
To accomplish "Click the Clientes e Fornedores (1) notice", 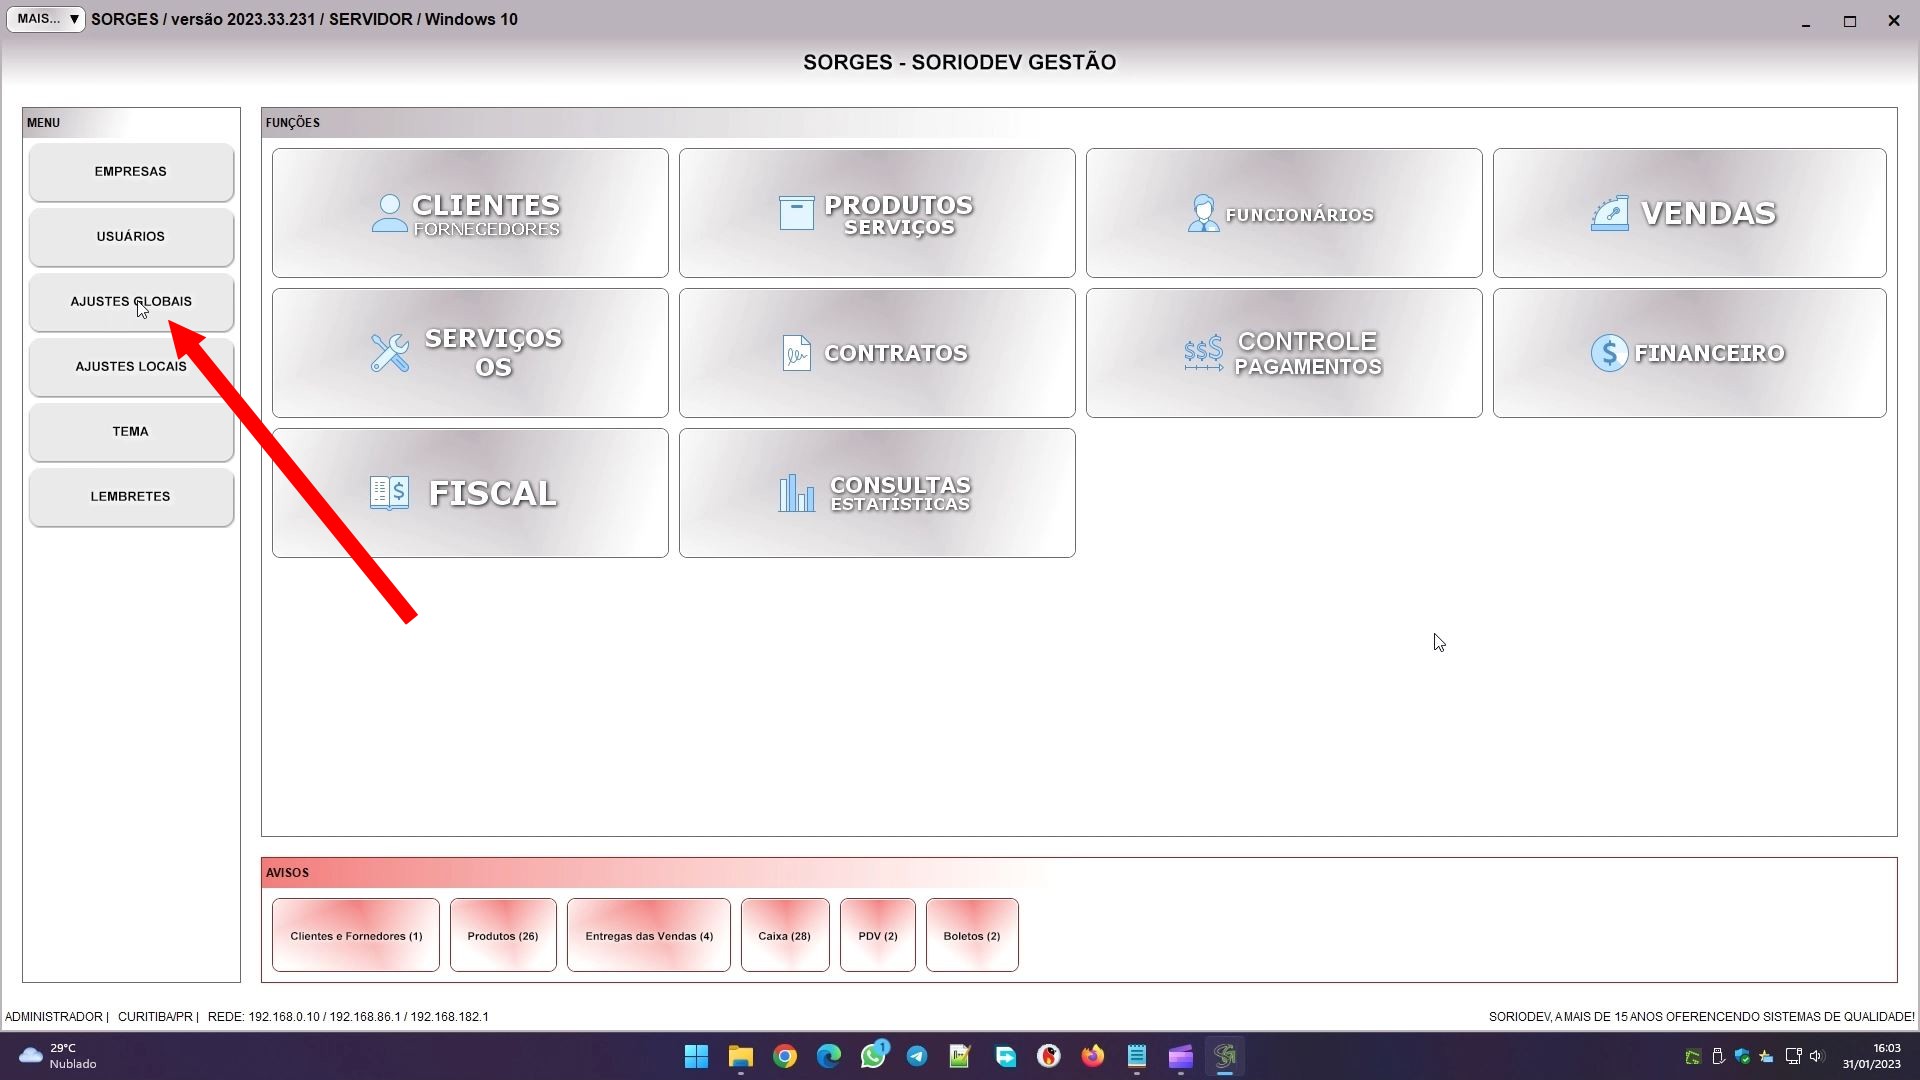I will tap(356, 935).
